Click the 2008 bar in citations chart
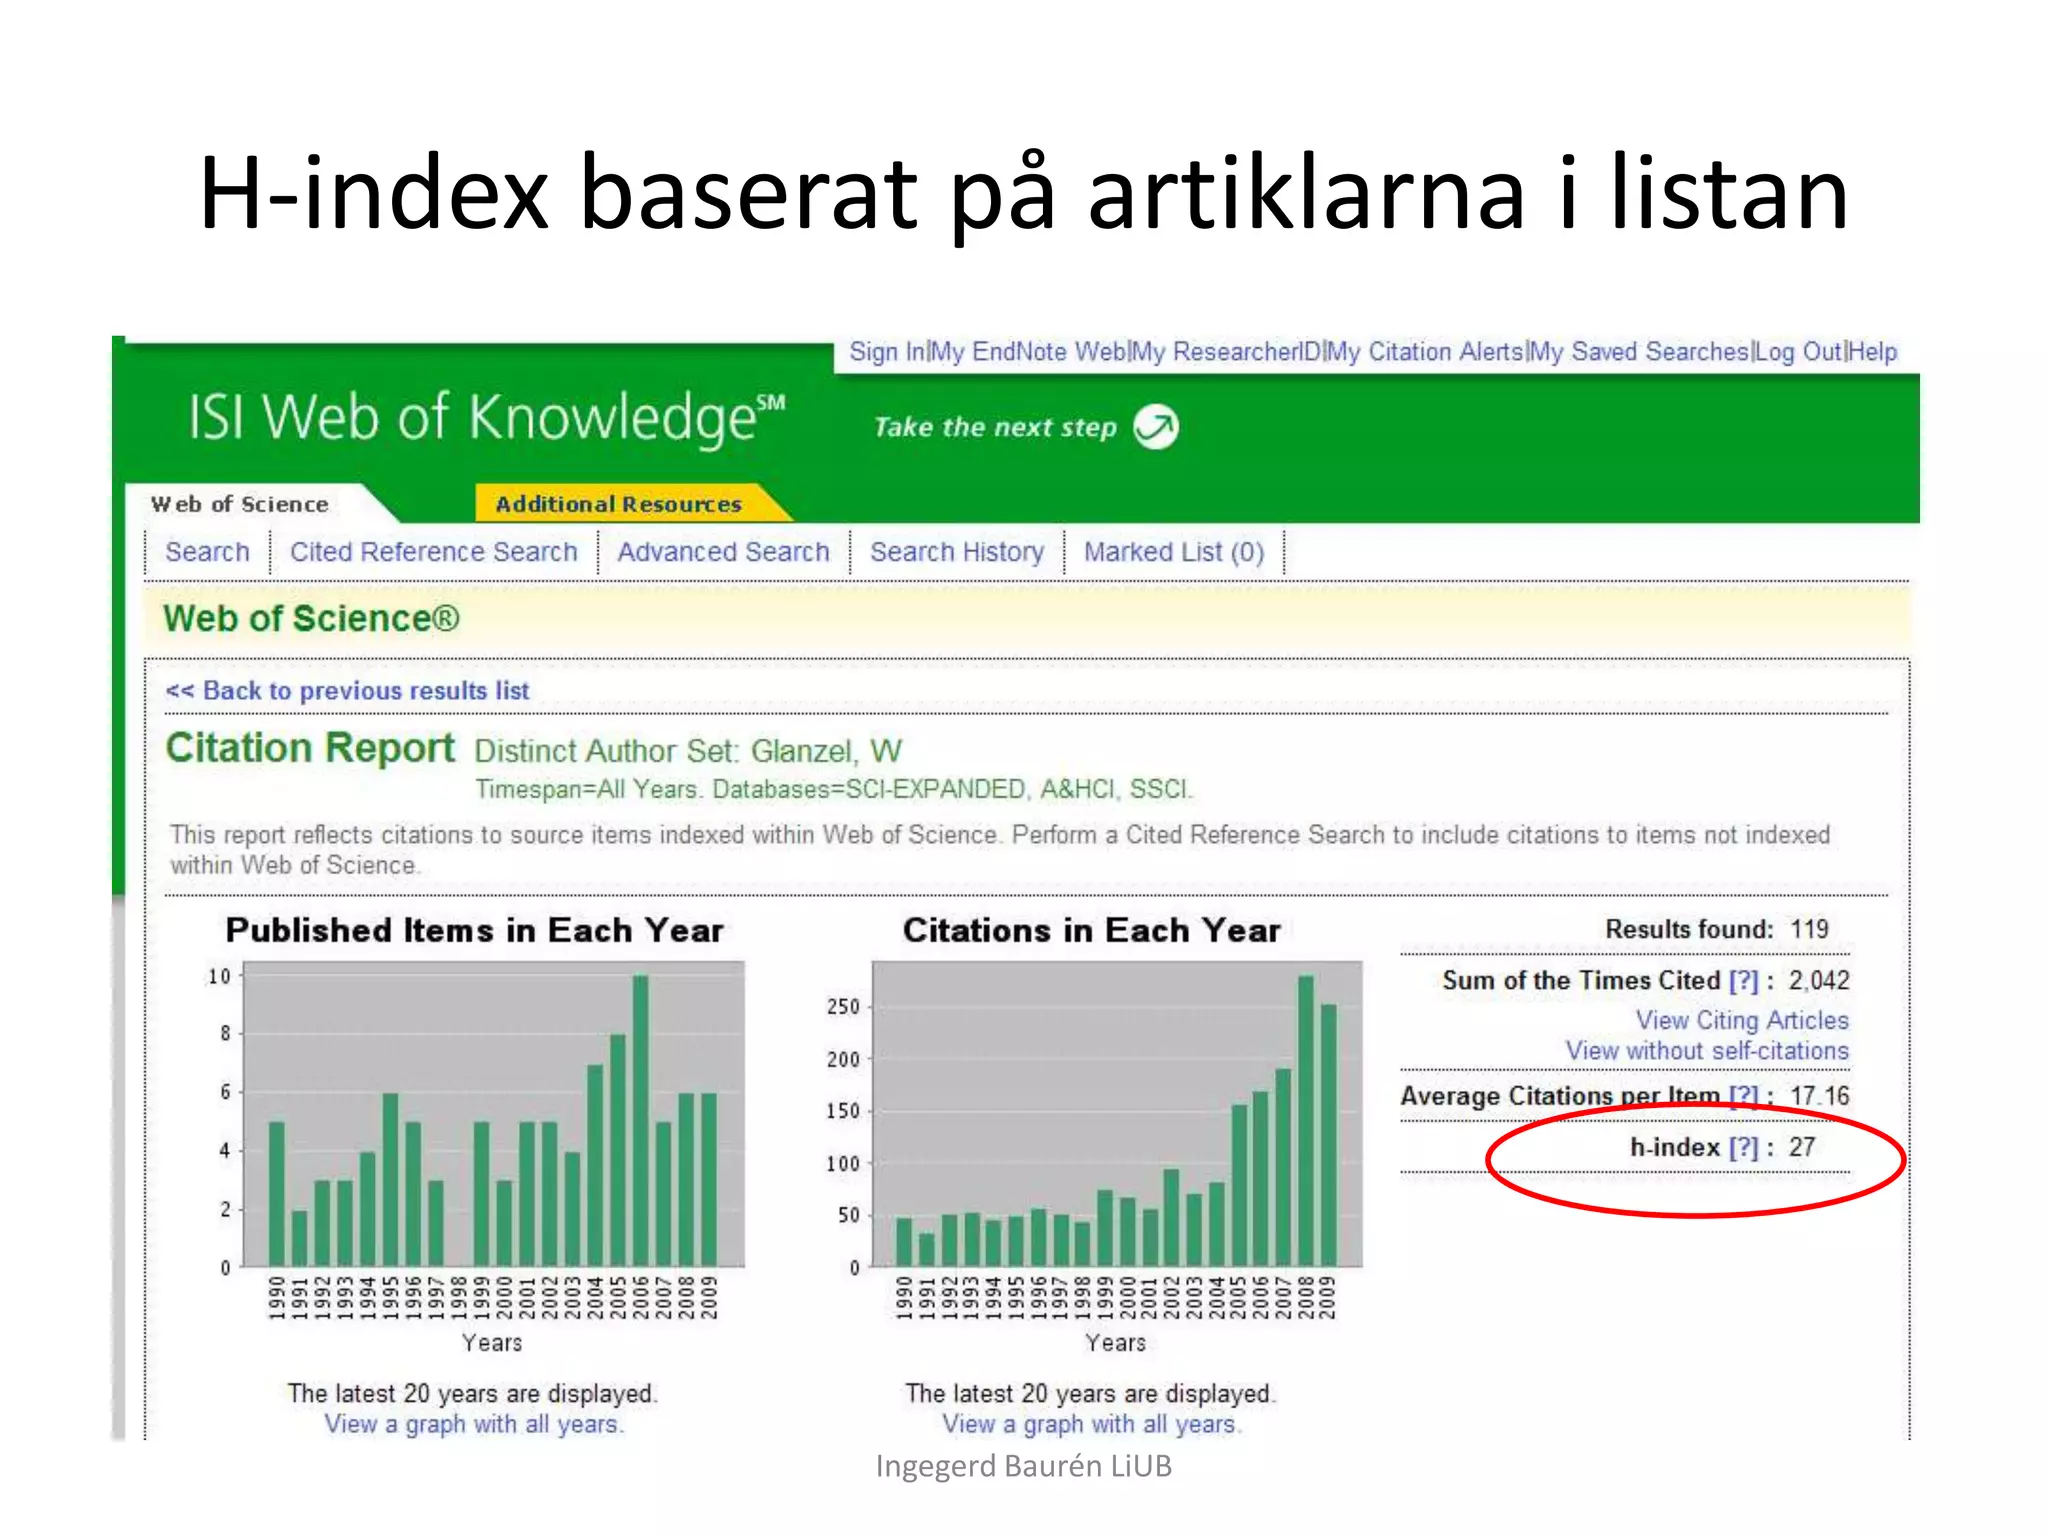Viewport: 2048px width, 1536px height. point(1305,1120)
